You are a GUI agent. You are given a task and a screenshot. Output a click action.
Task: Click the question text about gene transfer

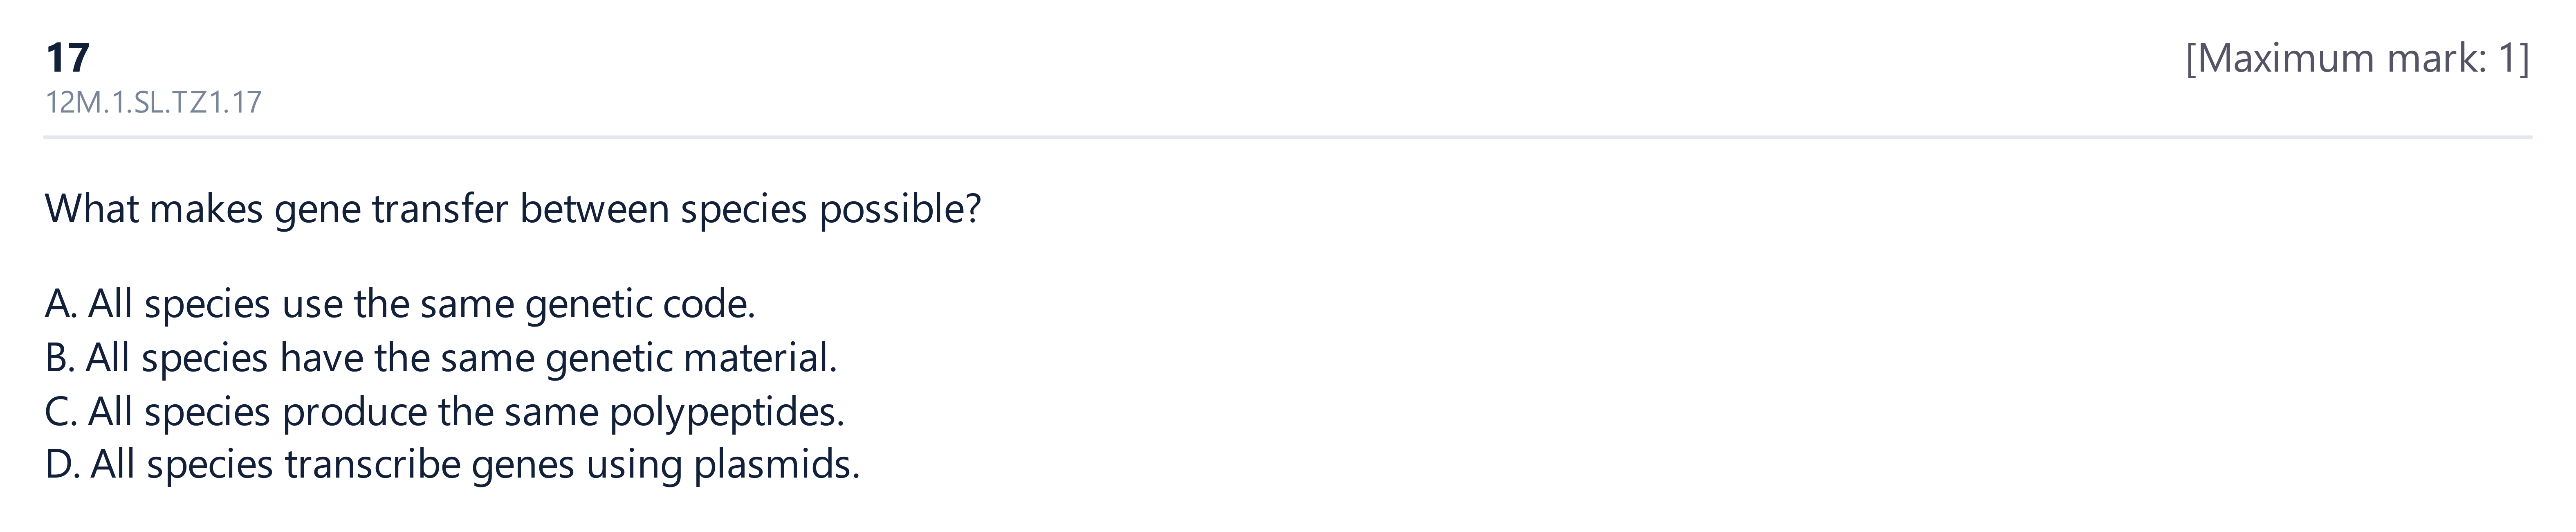[x=513, y=209]
